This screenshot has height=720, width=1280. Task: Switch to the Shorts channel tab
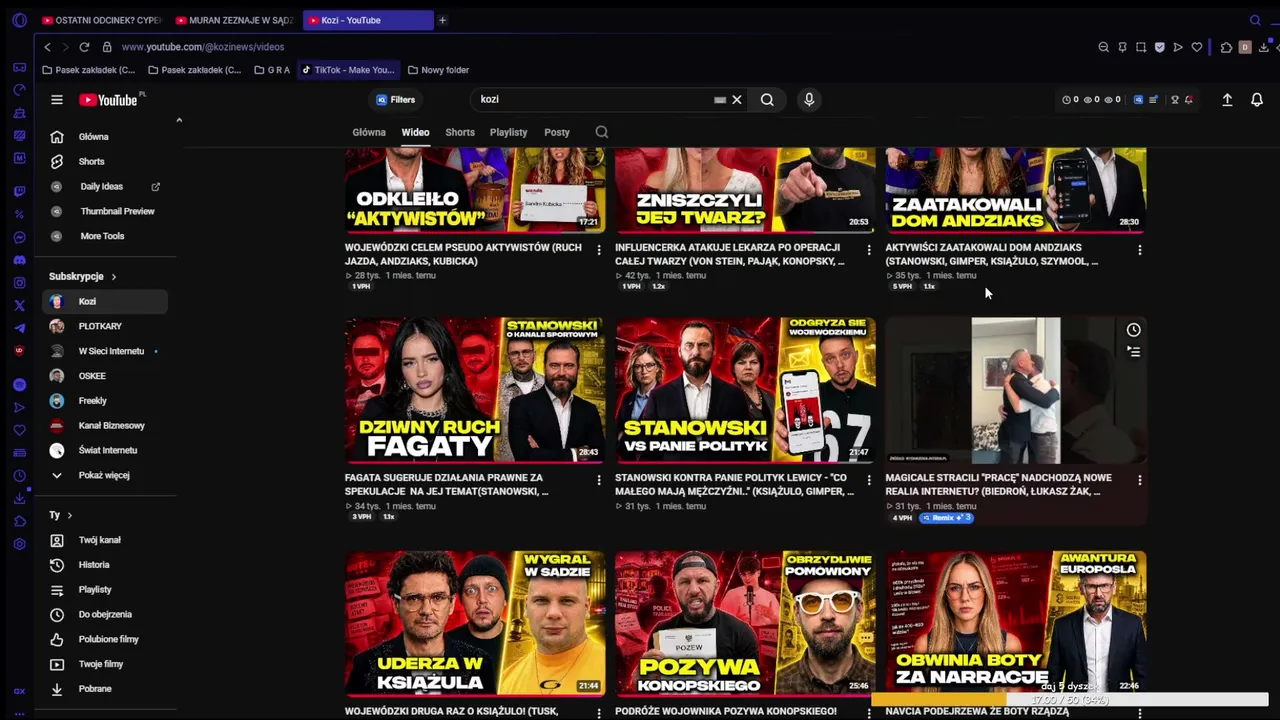pyautogui.click(x=460, y=132)
